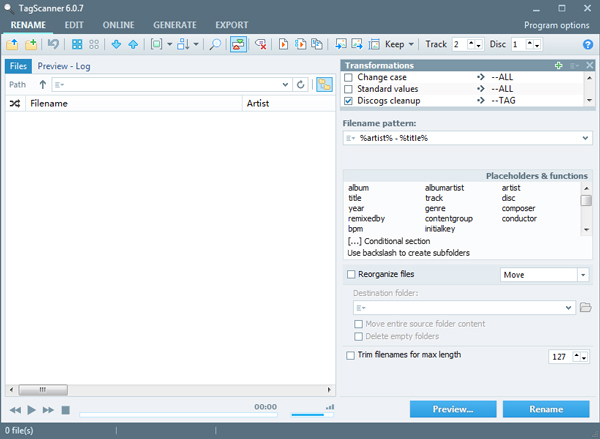Click the blue move up arrow icon
600x439 pixels.
(133, 44)
